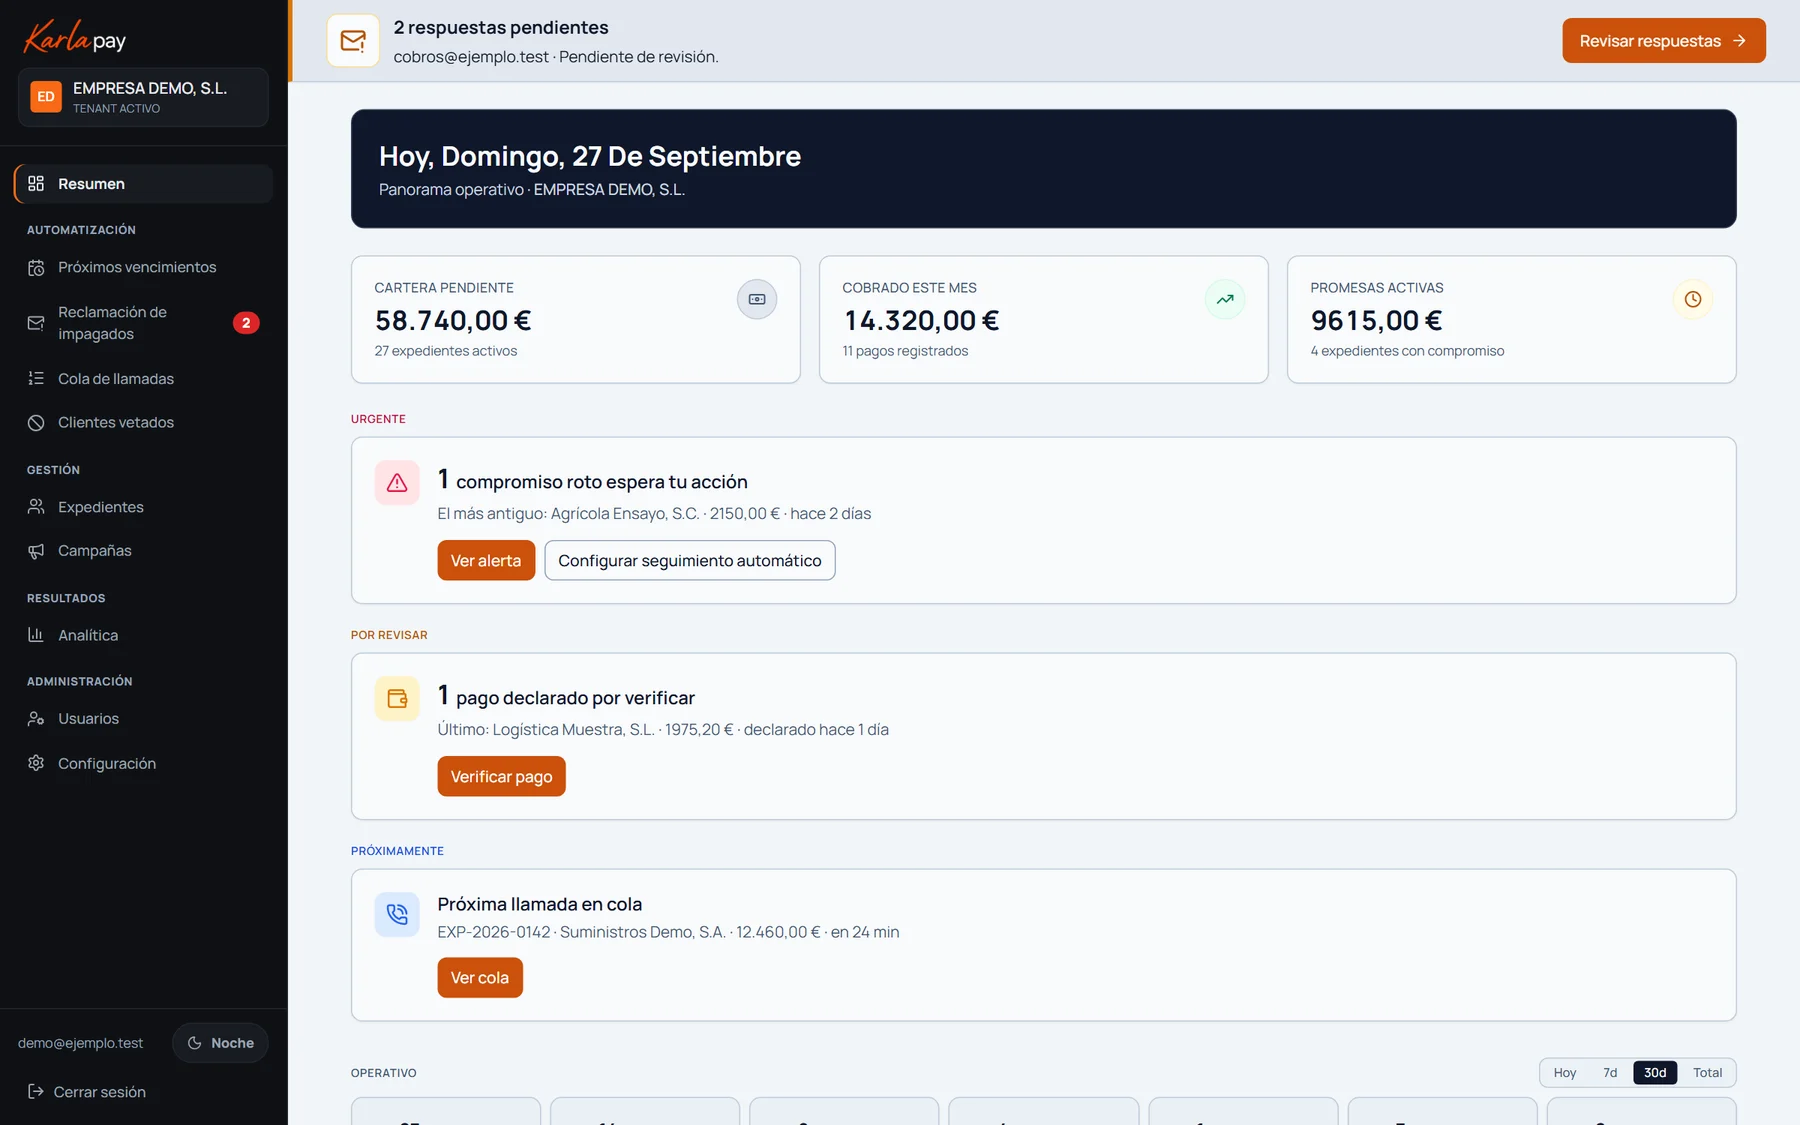
Task: Click the trending-up icon in Cobrado este mes
Action: 1225,299
